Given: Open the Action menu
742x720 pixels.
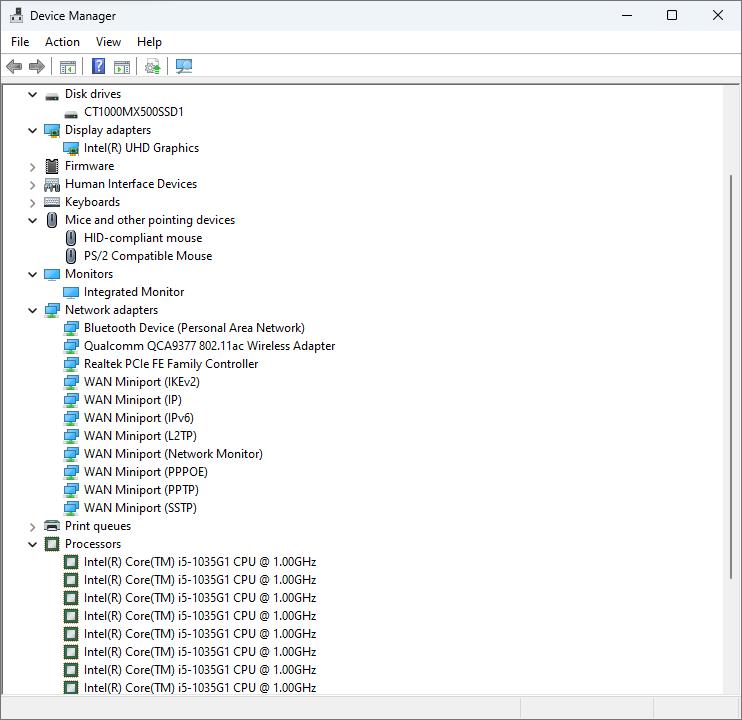Looking at the screenshot, I should tap(62, 42).
